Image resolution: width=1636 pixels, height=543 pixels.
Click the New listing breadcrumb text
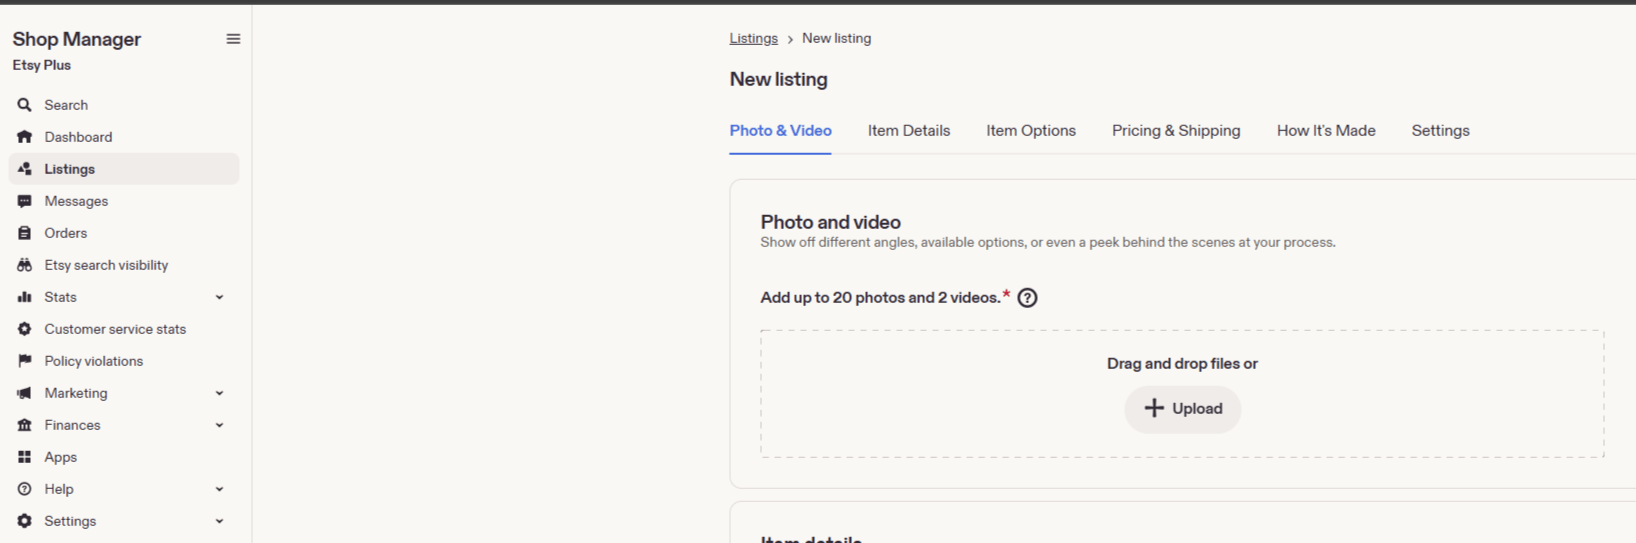836,38
